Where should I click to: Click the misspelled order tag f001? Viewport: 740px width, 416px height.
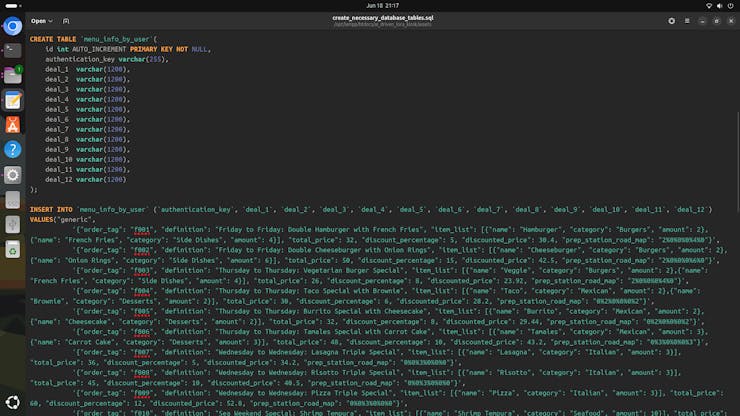pyautogui.click(x=142, y=230)
